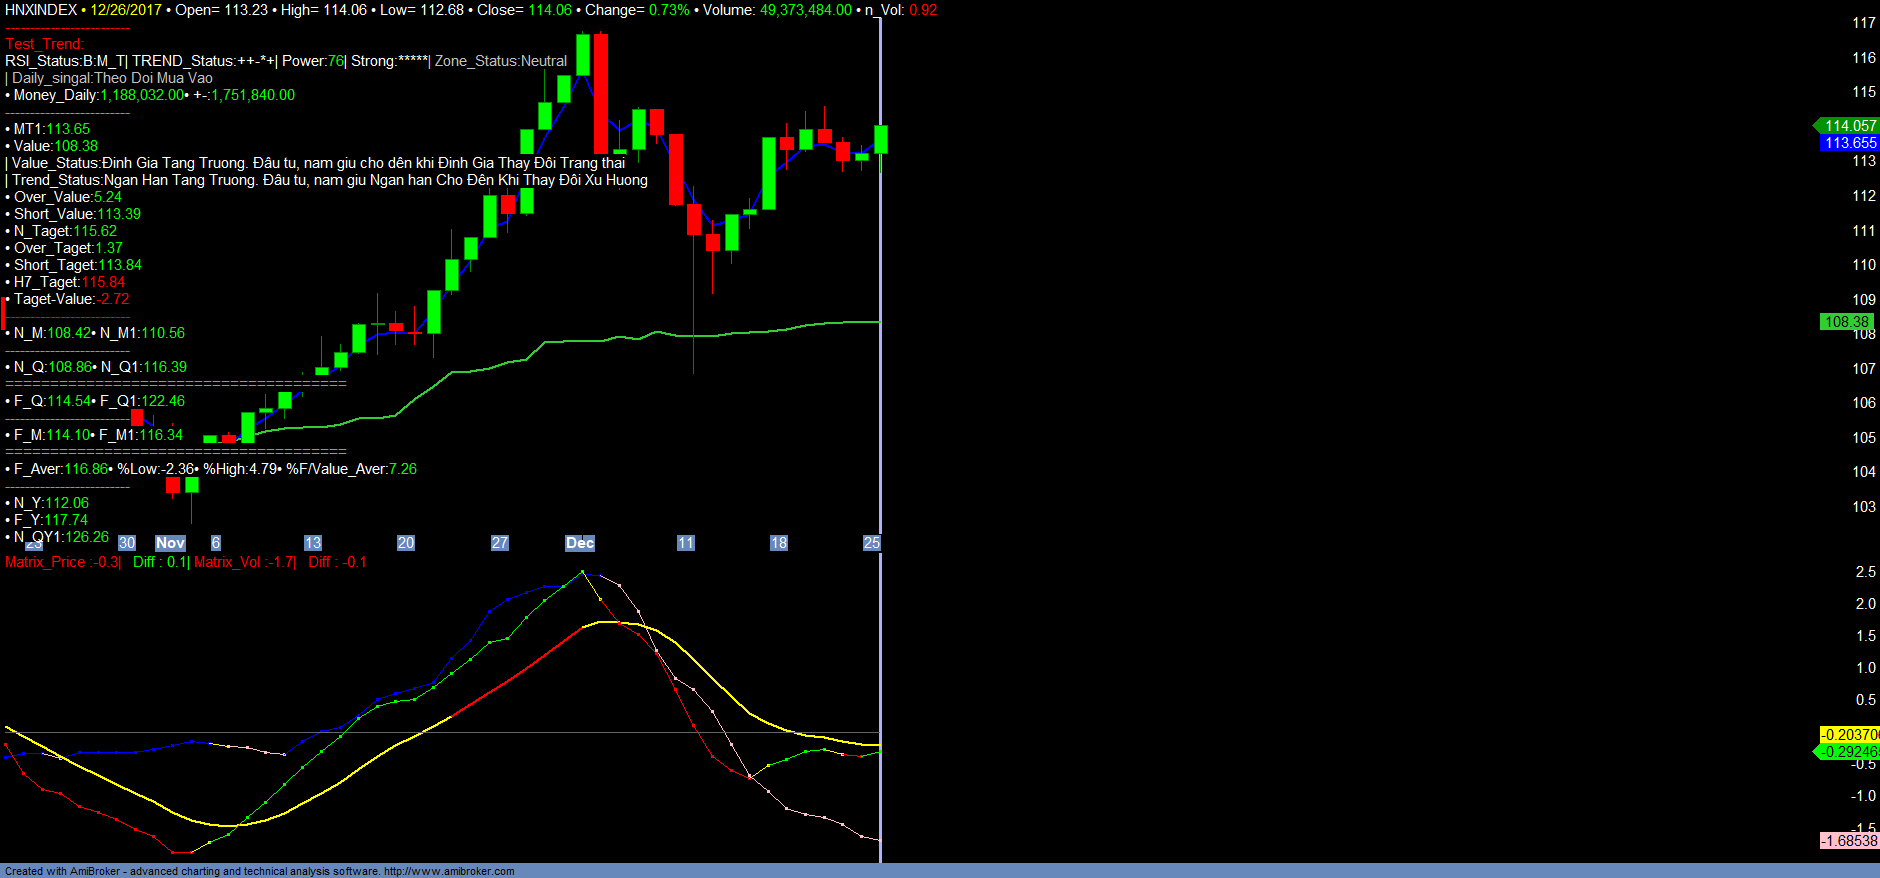This screenshot has width=1880, height=878.
Task: Click the Close= 114.06 value in the header
Action: coord(524,10)
